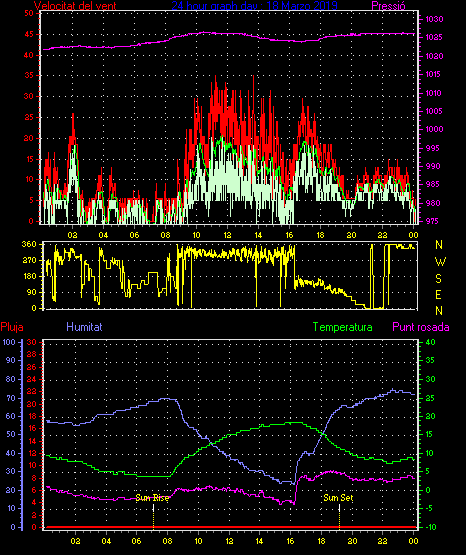Viewport: 466px width, 555px height.
Task: Click the E direction label
Action: 438,294
